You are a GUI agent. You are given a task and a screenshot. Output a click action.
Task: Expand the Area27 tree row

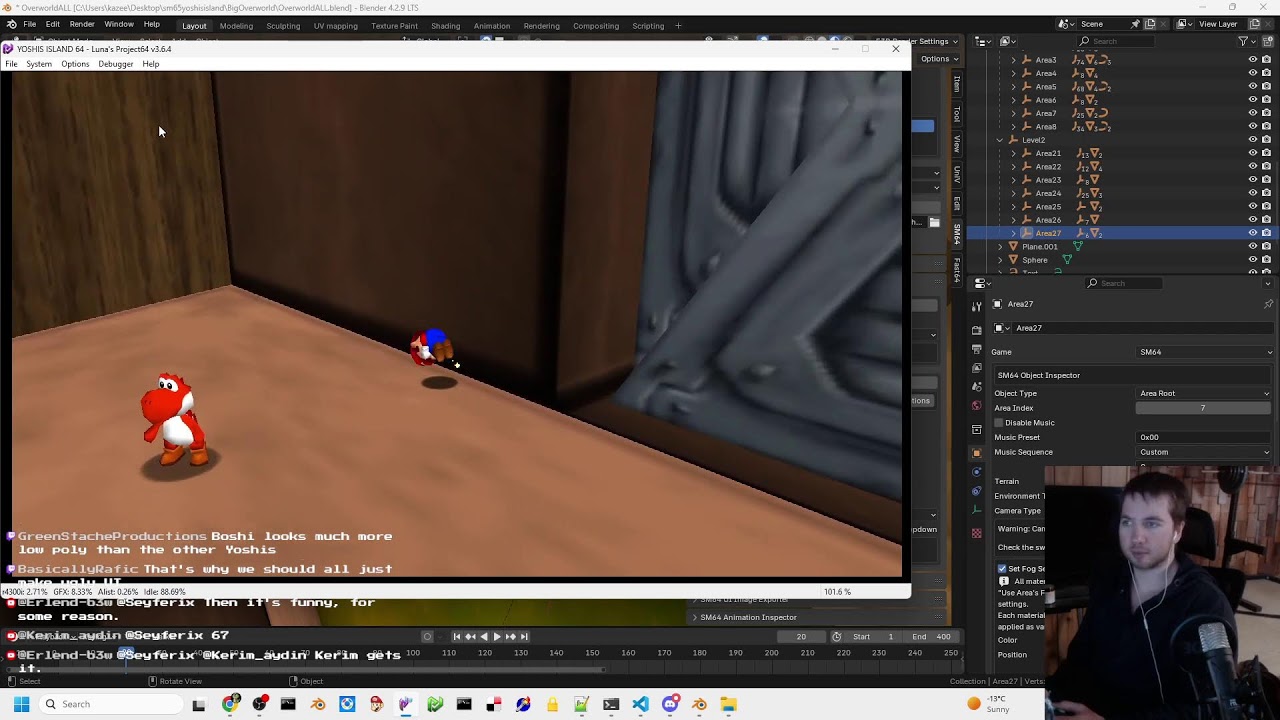(x=1013, y=233)
